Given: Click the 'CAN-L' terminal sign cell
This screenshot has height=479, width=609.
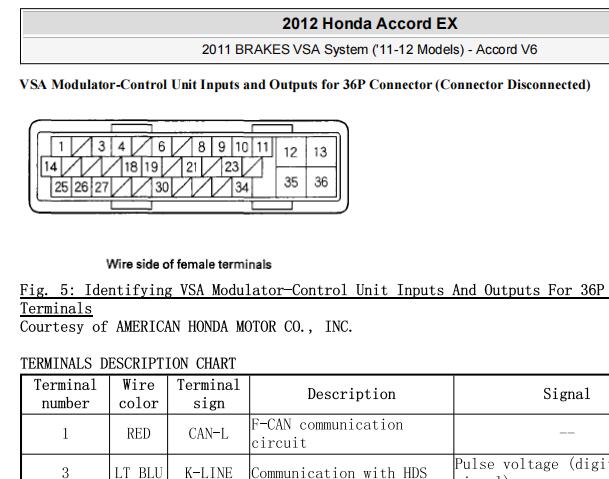Looking at the screenshot, I should coord(209,434).
